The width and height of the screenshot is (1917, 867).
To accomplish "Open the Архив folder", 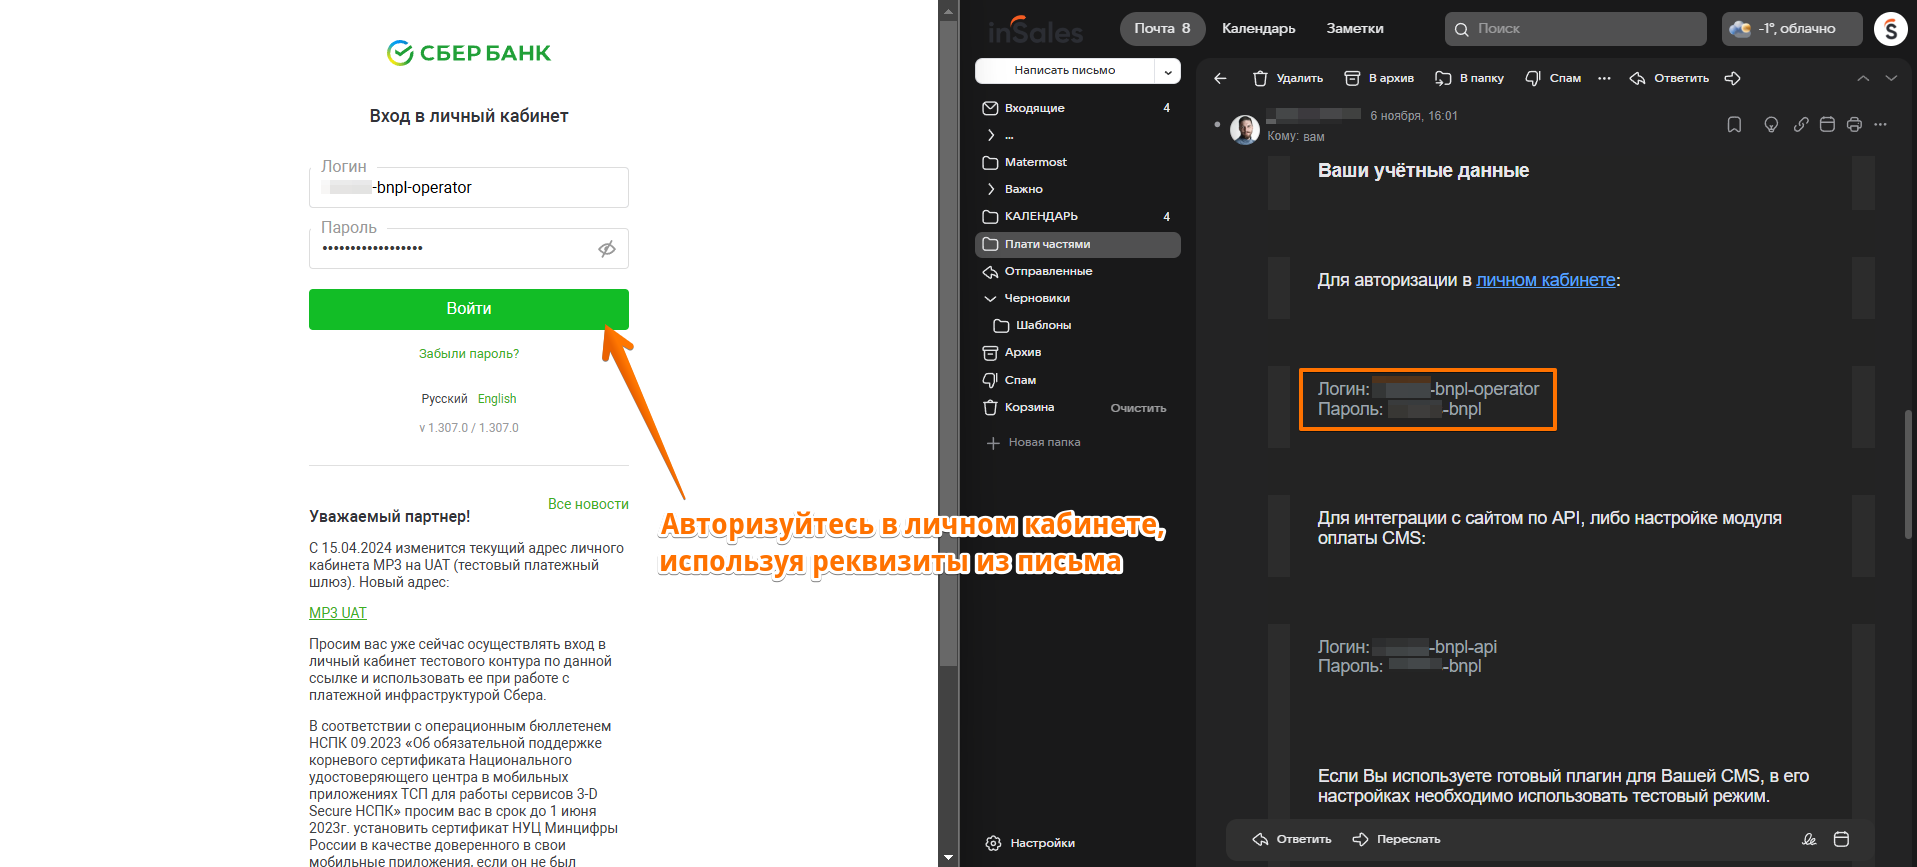I will point(1078,352).
